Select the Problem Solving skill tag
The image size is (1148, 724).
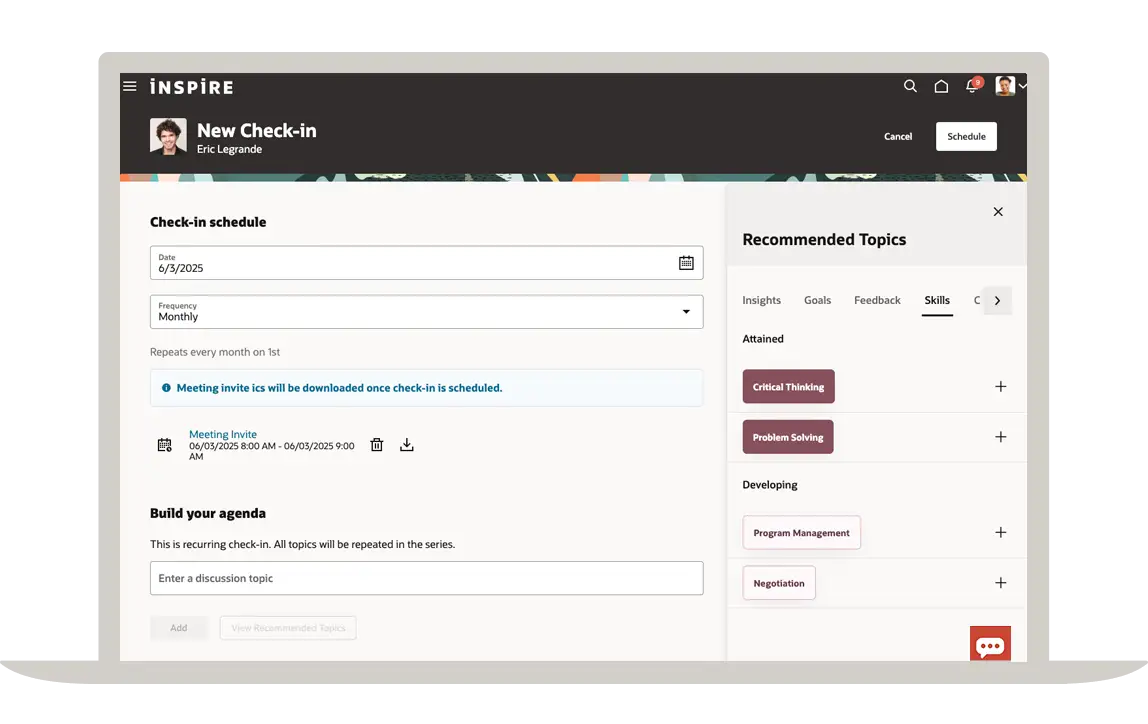pyautogui.click(x=788, y=437)
